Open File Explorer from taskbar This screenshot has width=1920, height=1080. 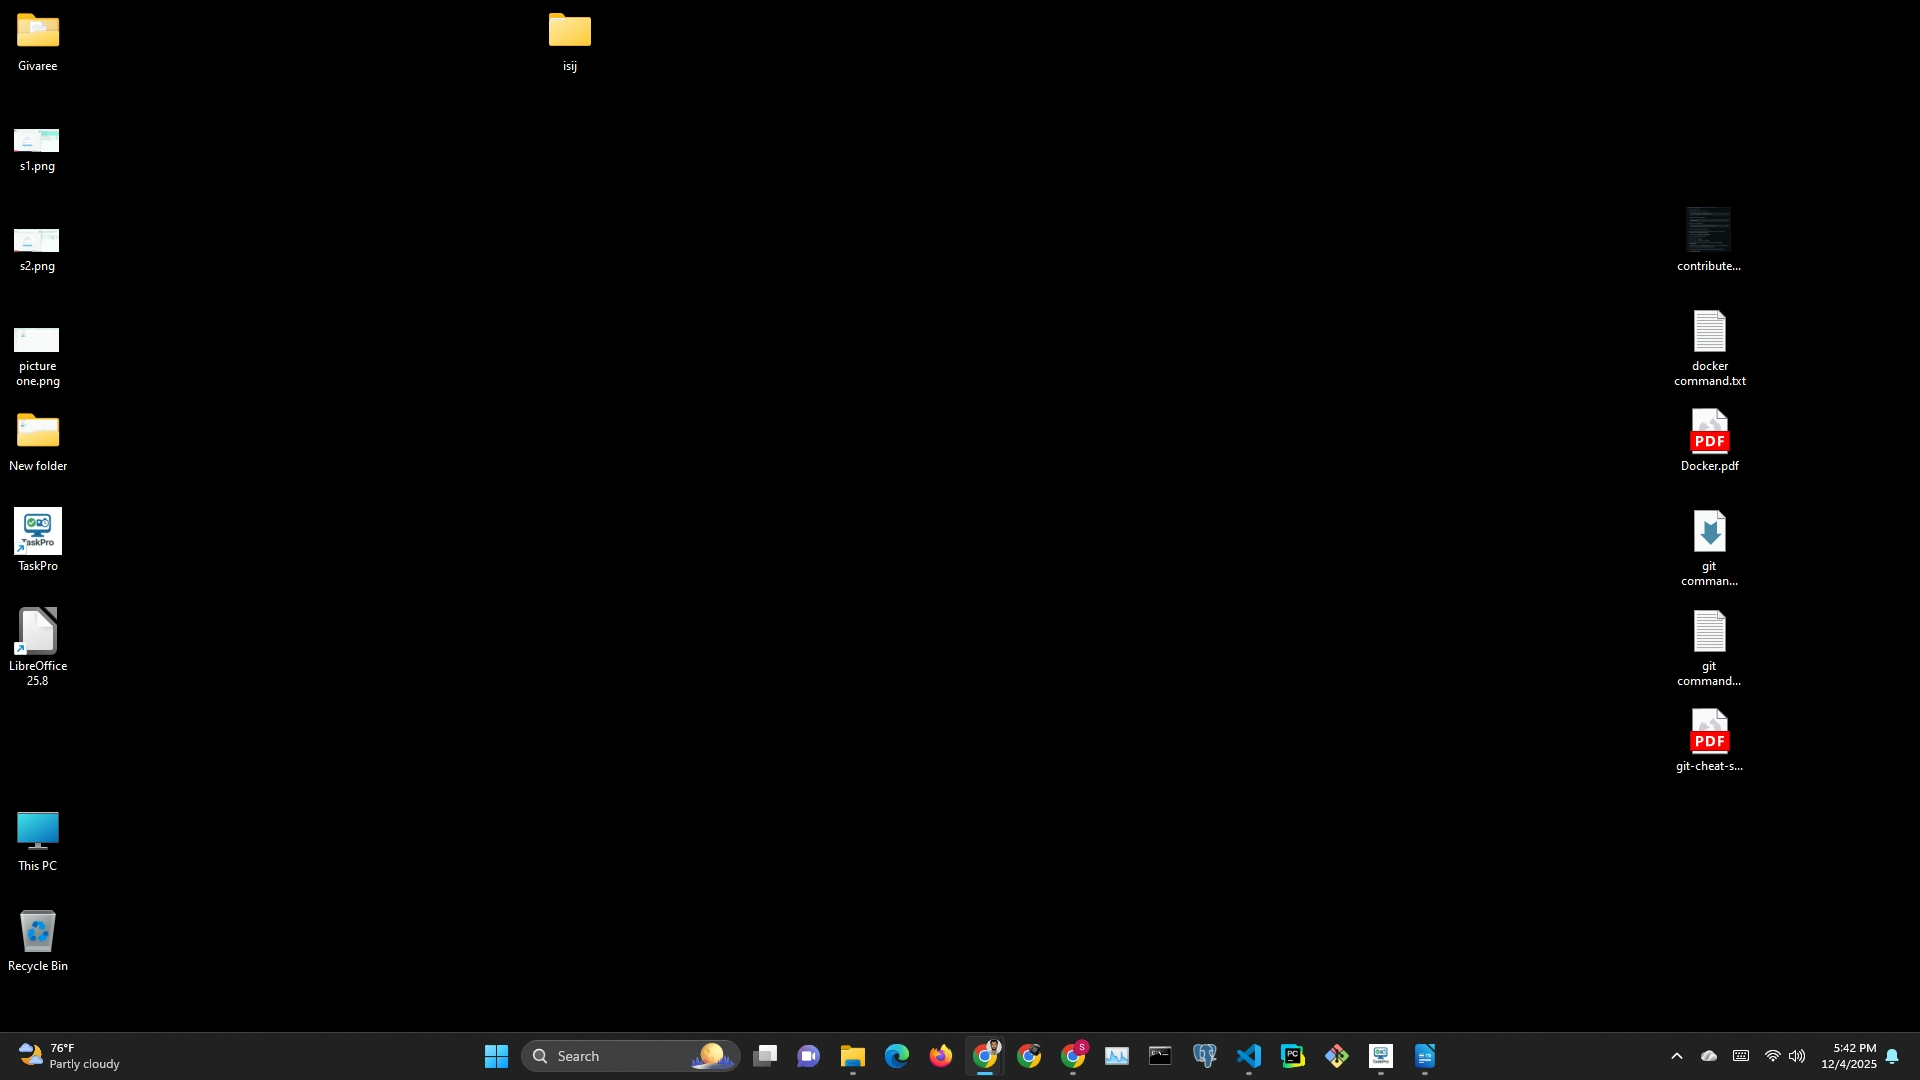[852, 1056]
